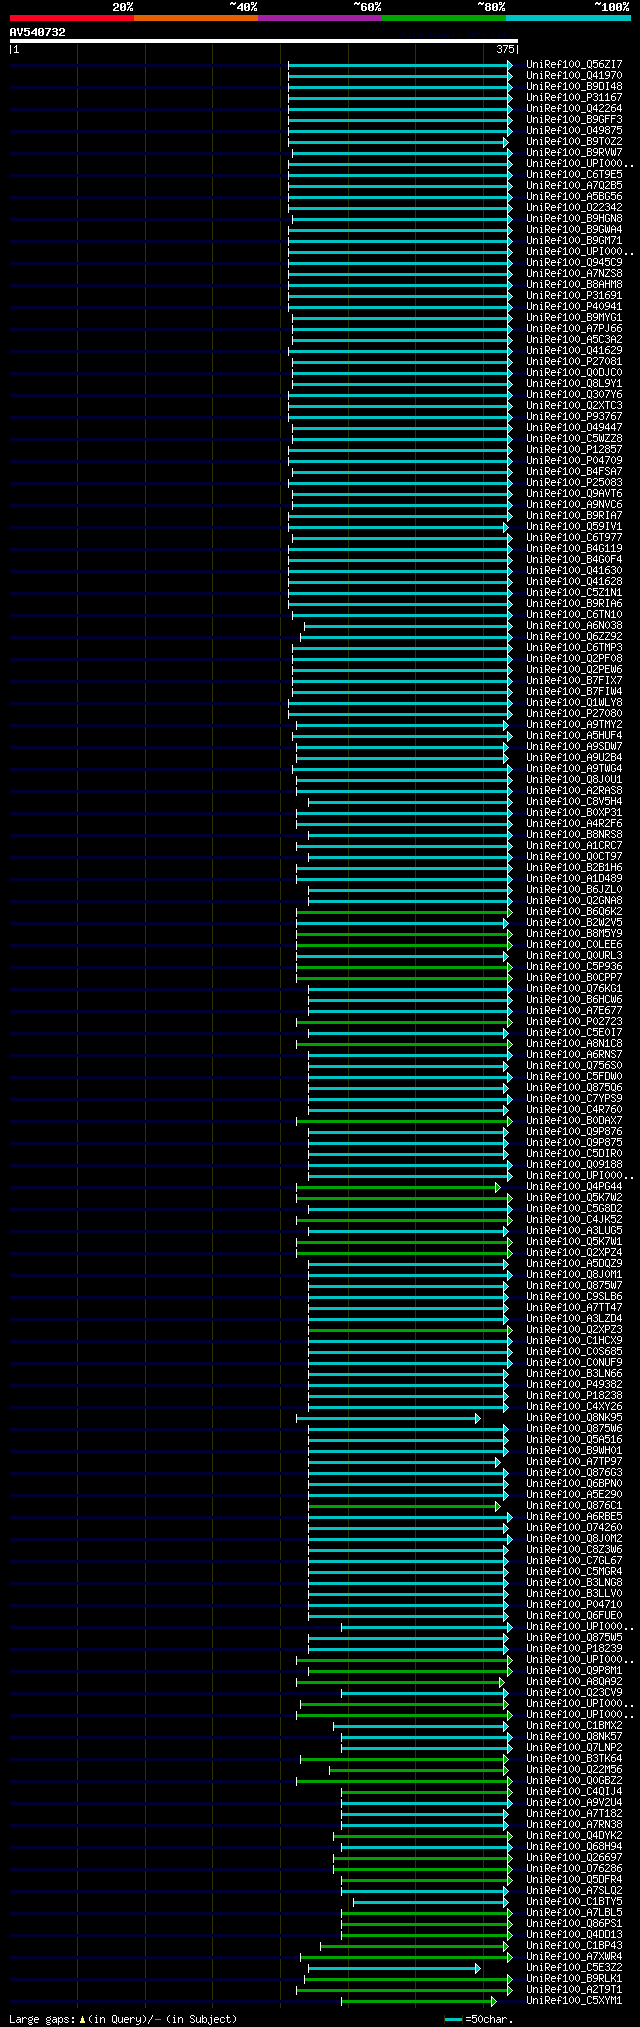Select the UniRef100_B7FIX7 label

click(x=574, y=680)
